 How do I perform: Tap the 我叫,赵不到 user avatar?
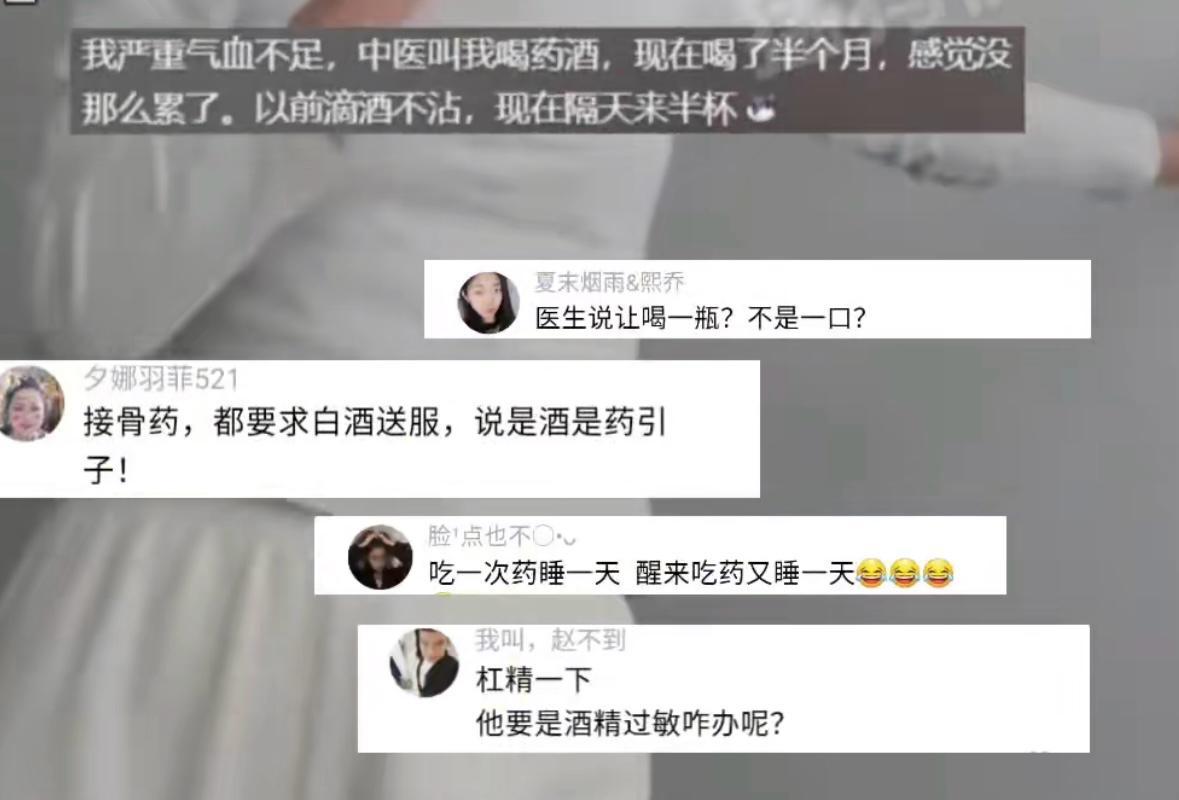tap(423, 663)
